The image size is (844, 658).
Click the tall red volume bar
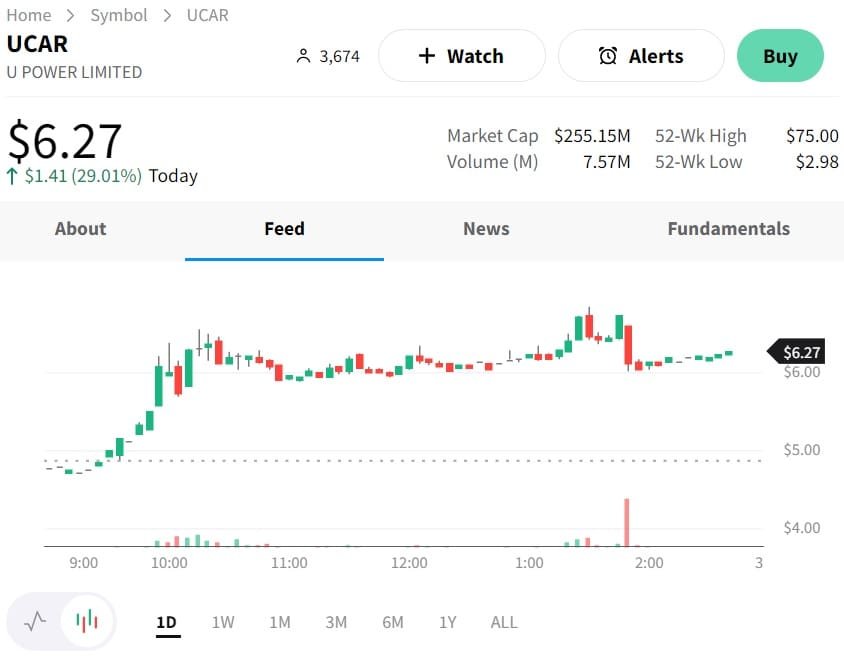pos(626,522)
